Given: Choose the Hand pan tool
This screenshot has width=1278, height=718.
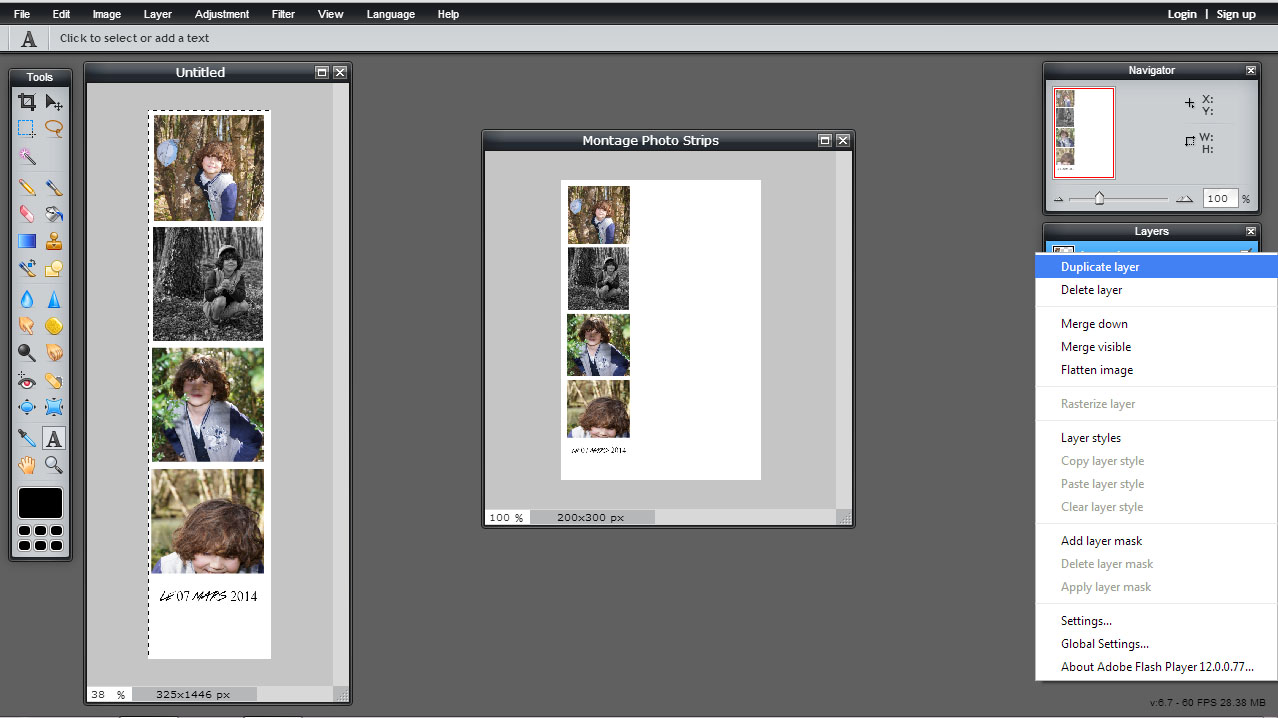Looking at the screenshot, I should point(27,465).
